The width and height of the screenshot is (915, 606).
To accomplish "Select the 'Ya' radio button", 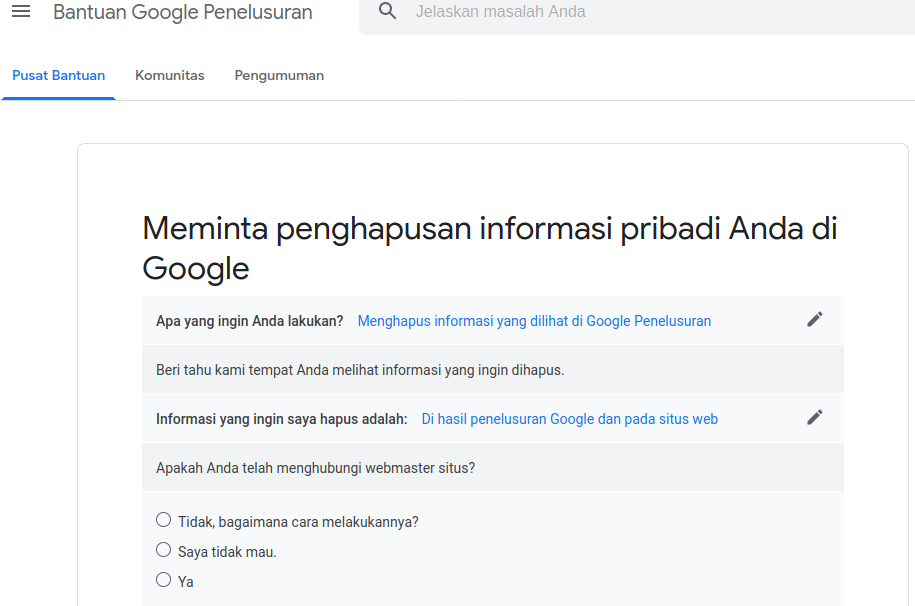I will (164, 580).
